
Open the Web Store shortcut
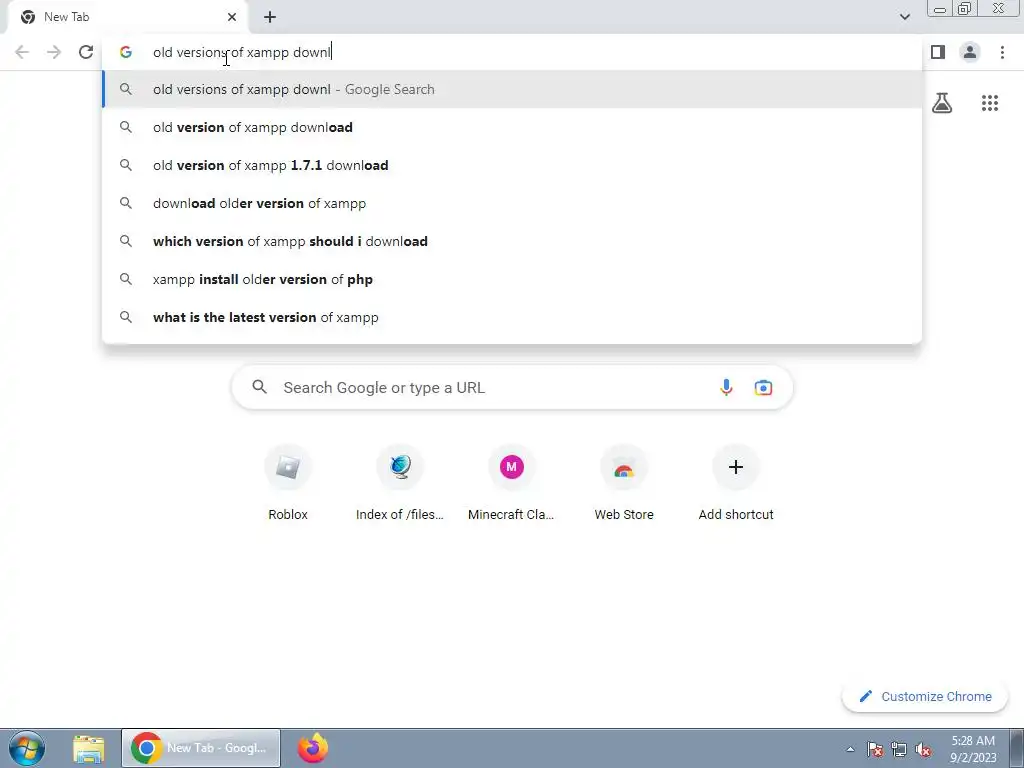(x=624, y=483)
